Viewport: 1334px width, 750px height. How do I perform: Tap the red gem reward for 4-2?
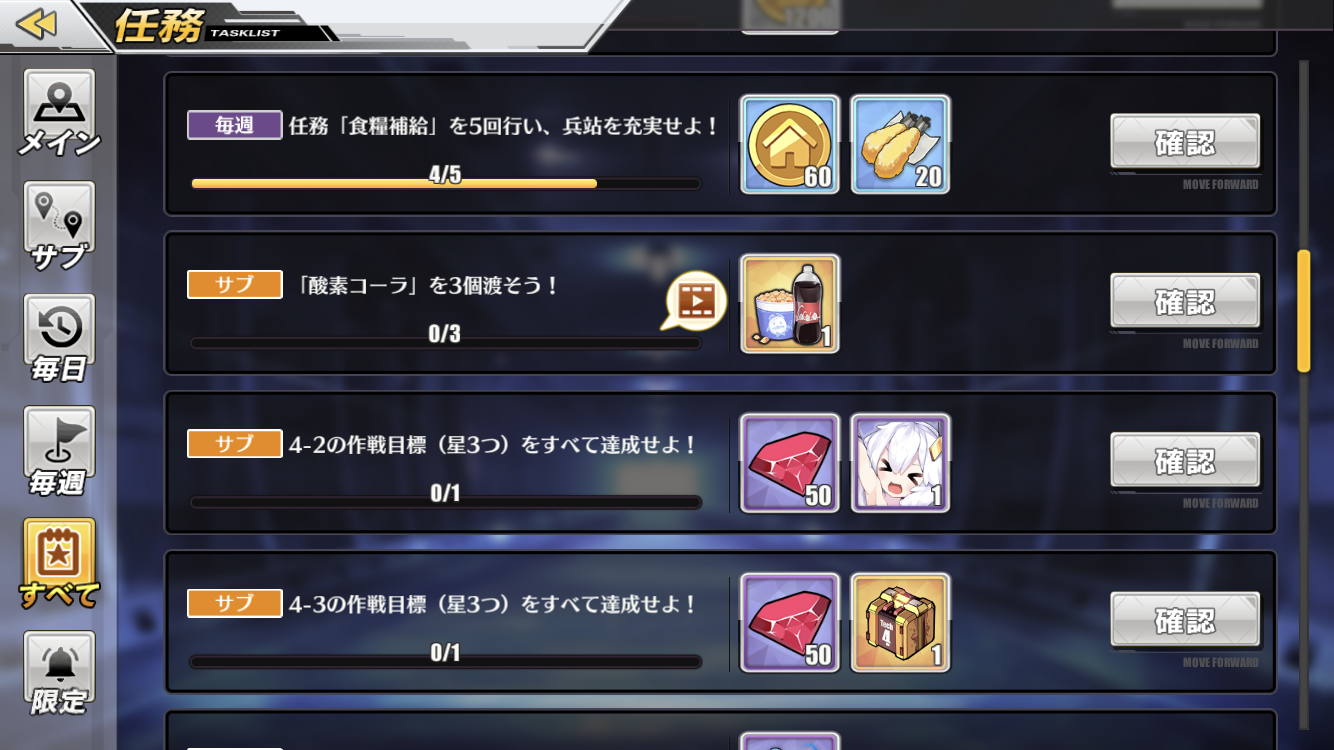[790, 463]
